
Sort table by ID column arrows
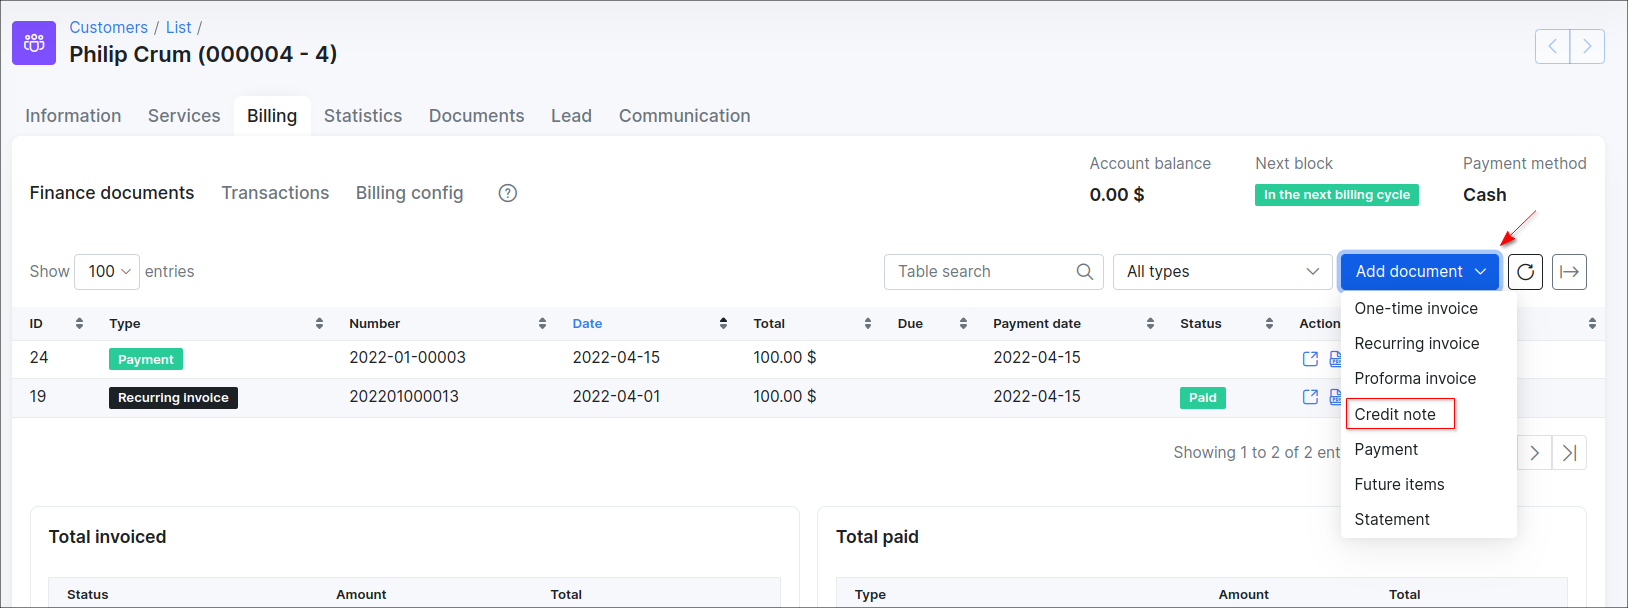click(79, 324)
